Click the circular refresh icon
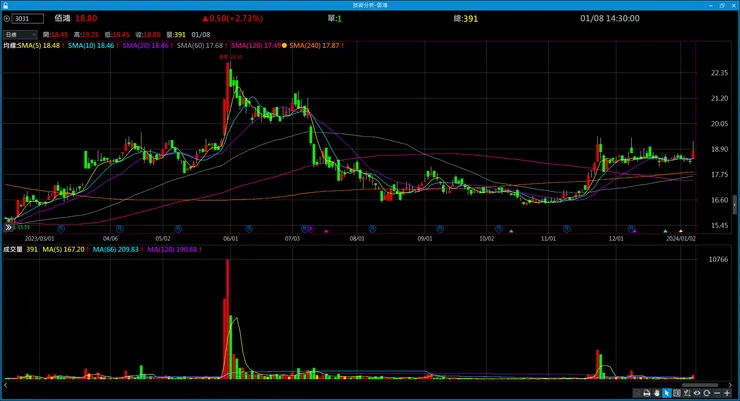This screenshot has width=740, height=401. point(706,393)
